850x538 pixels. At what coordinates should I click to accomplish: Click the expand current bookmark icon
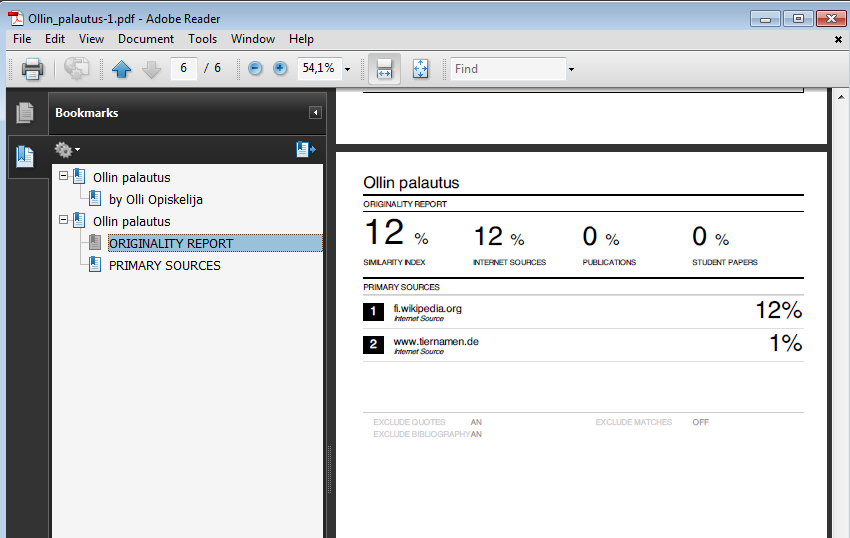click(306, 149)
